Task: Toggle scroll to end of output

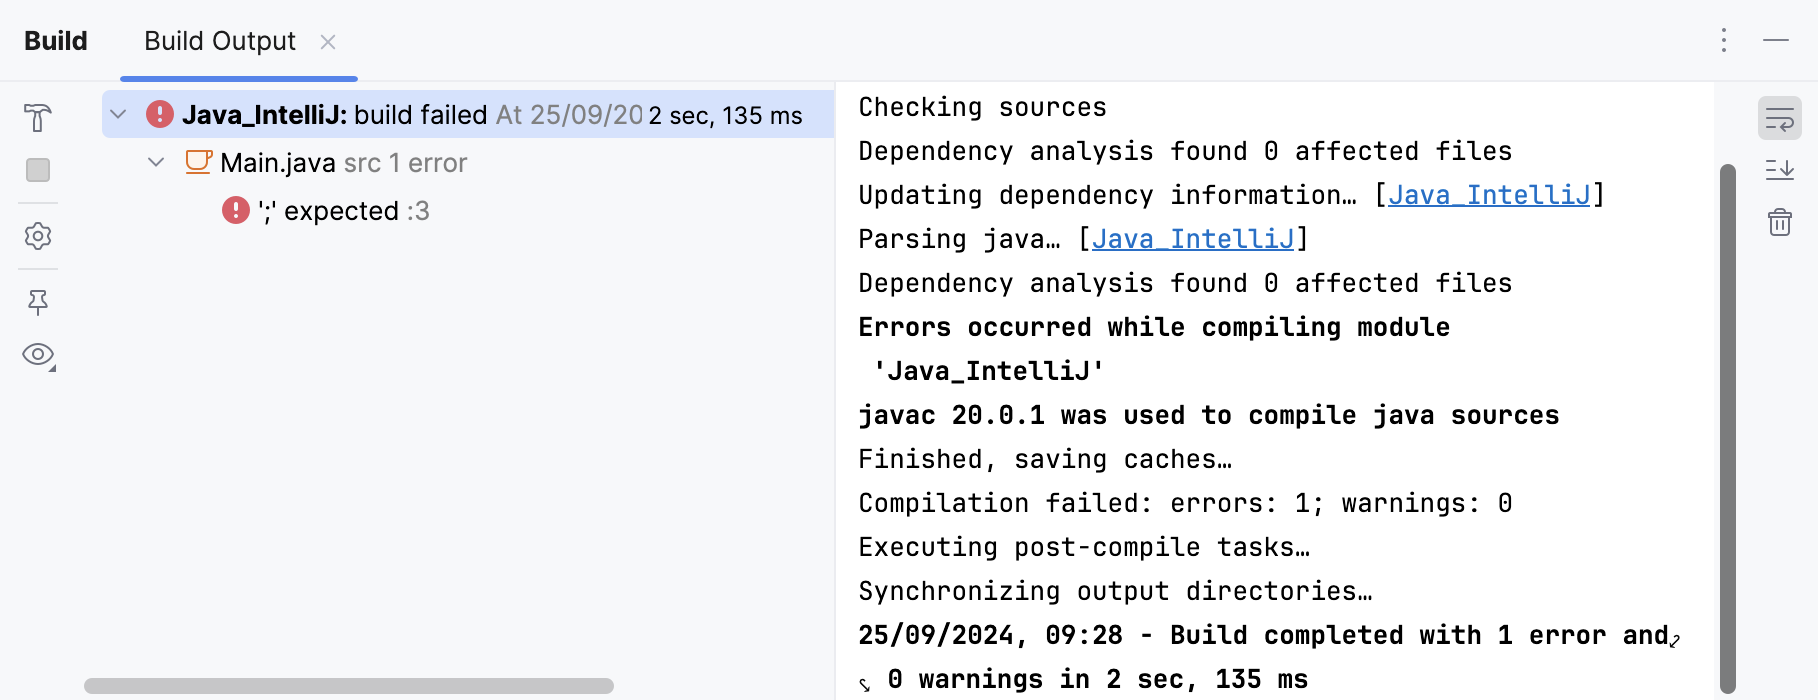Action: (1779, 169)
